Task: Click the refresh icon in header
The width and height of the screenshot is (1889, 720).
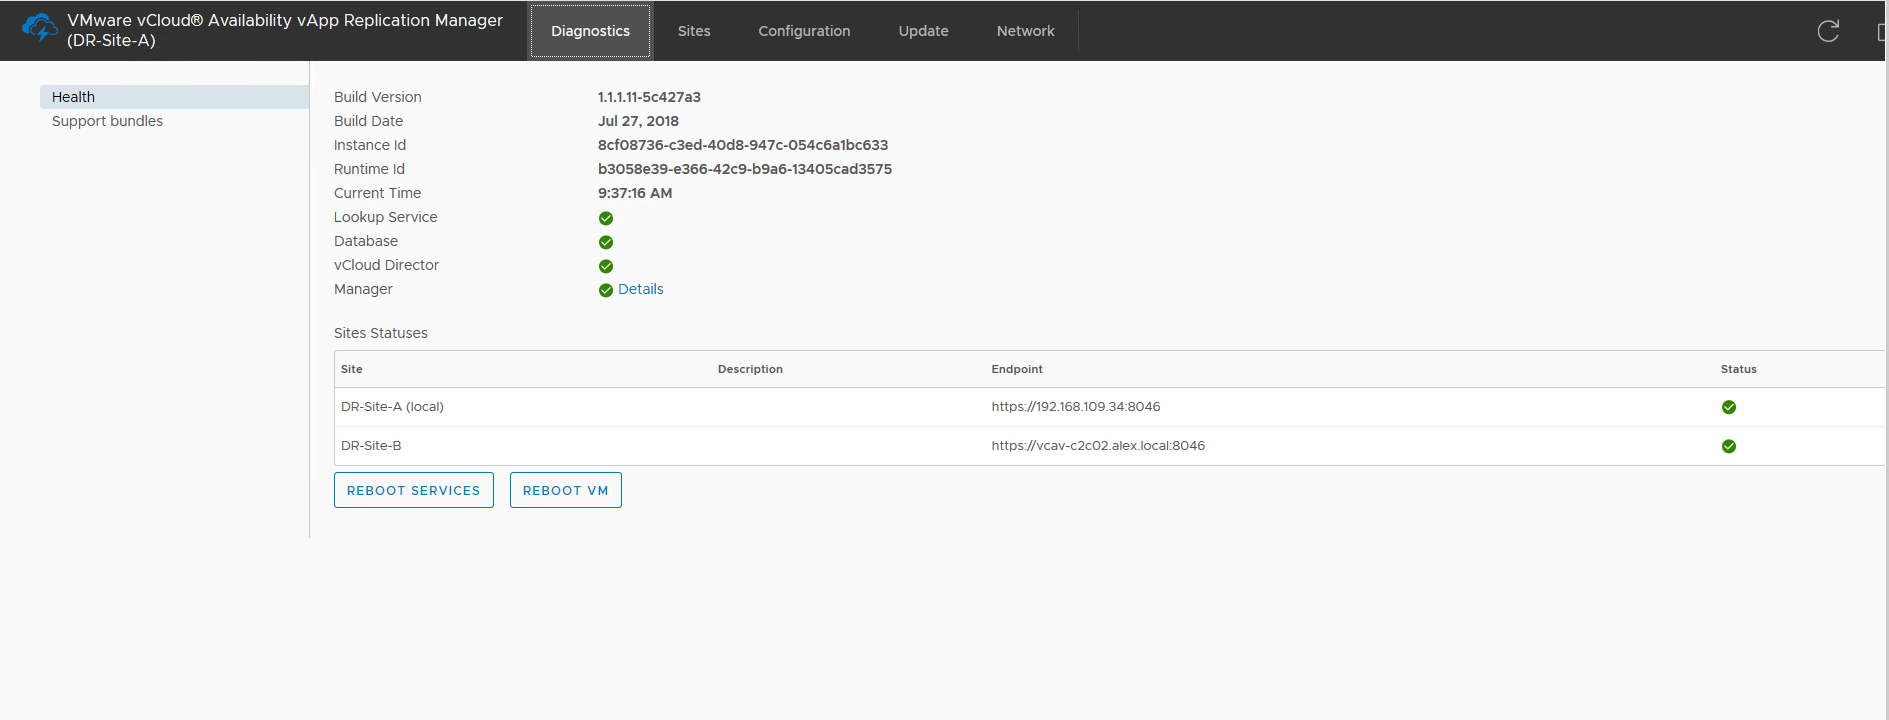Action: click(1828, 31)
